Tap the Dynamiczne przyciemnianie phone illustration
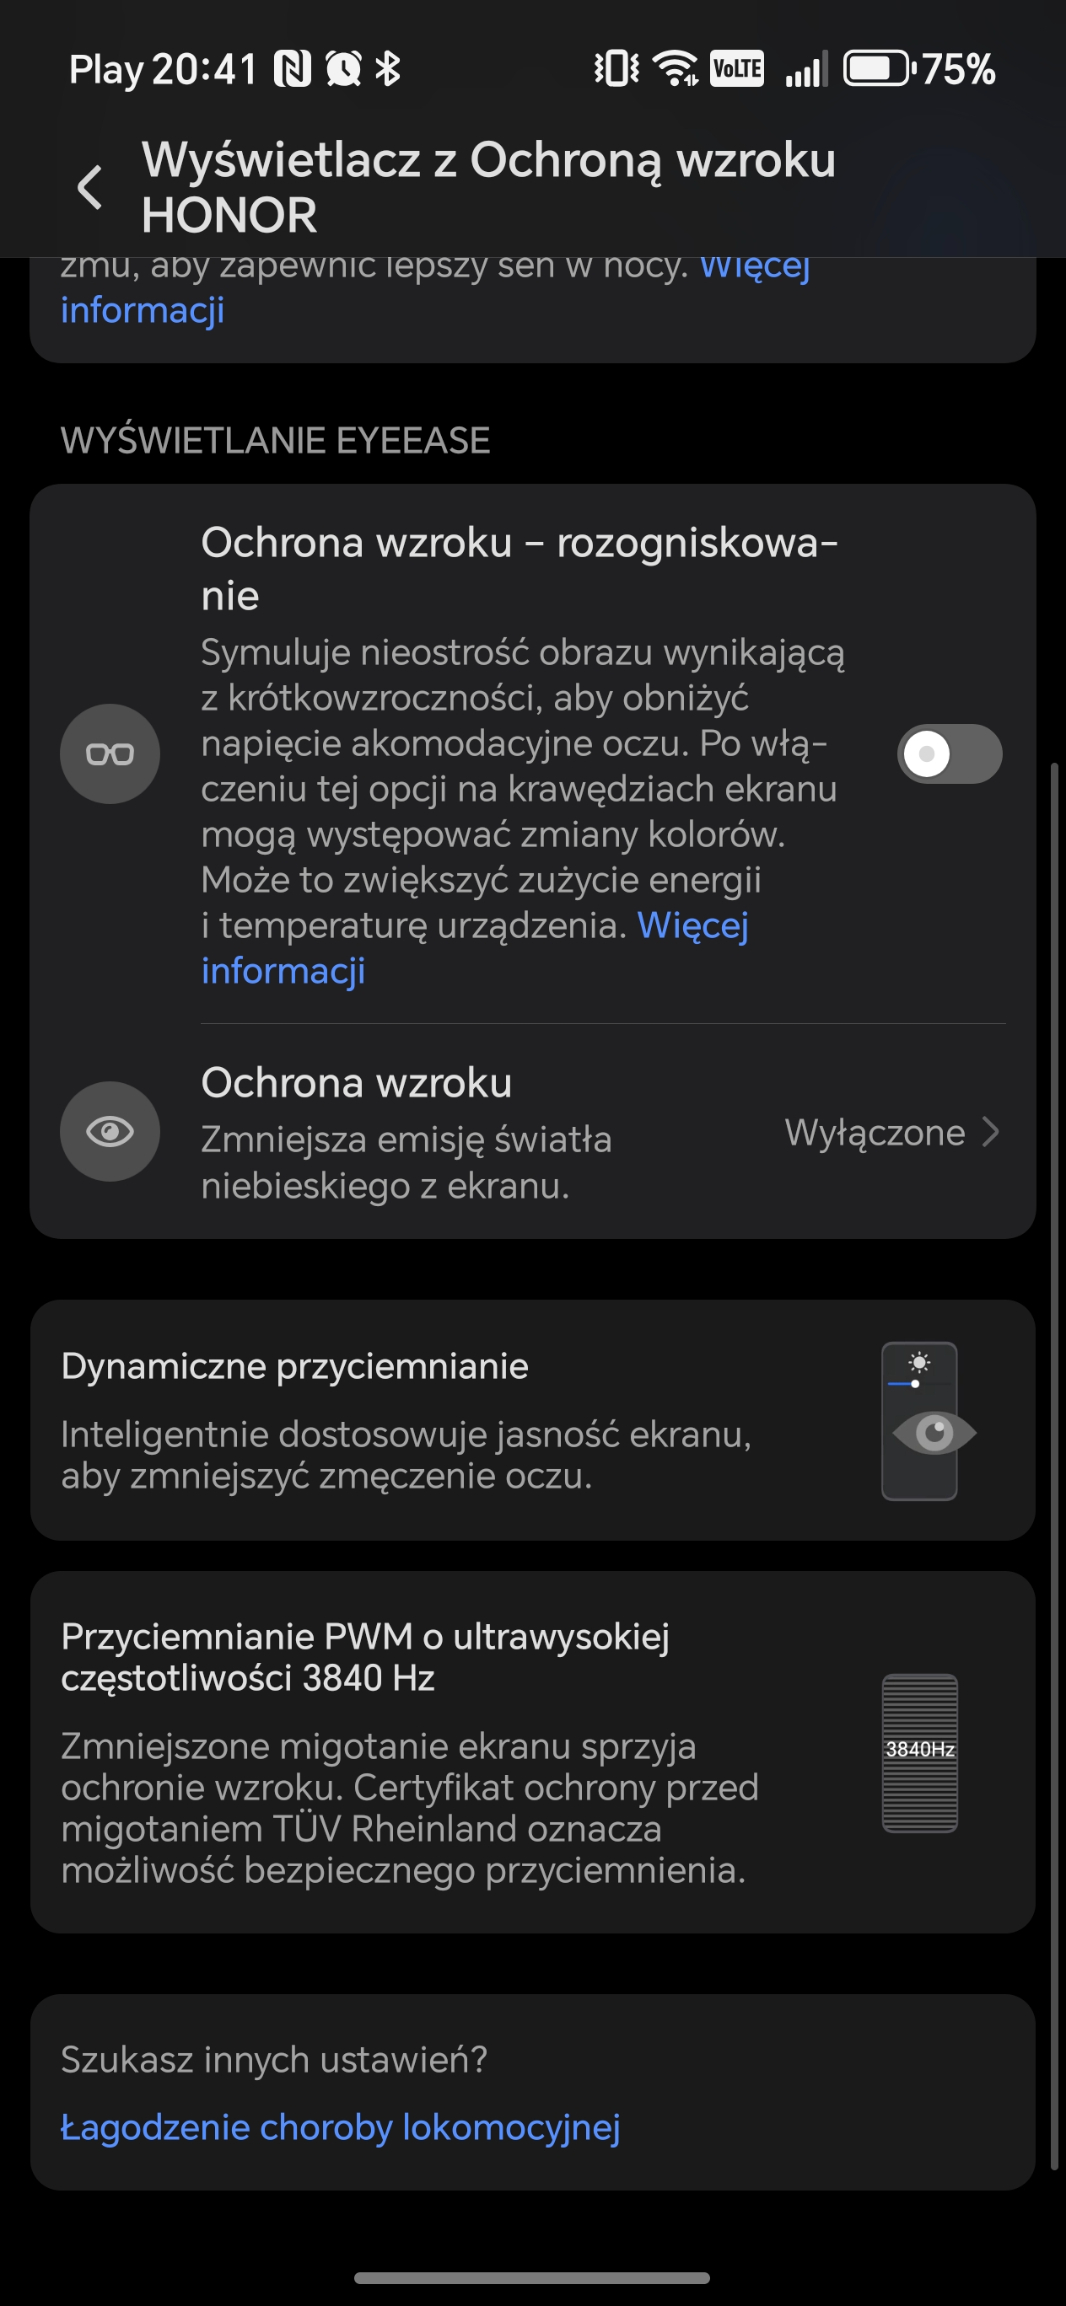 (924, 1421)
